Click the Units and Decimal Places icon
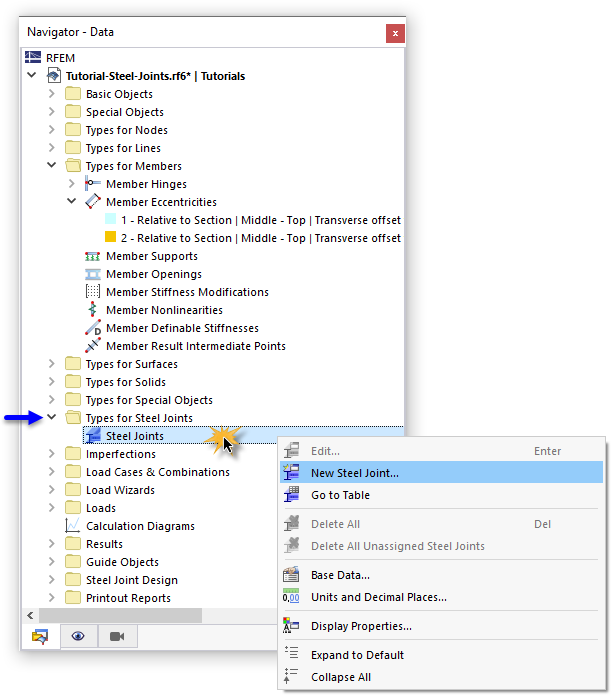Screen dimensions: 611x695 291,597
